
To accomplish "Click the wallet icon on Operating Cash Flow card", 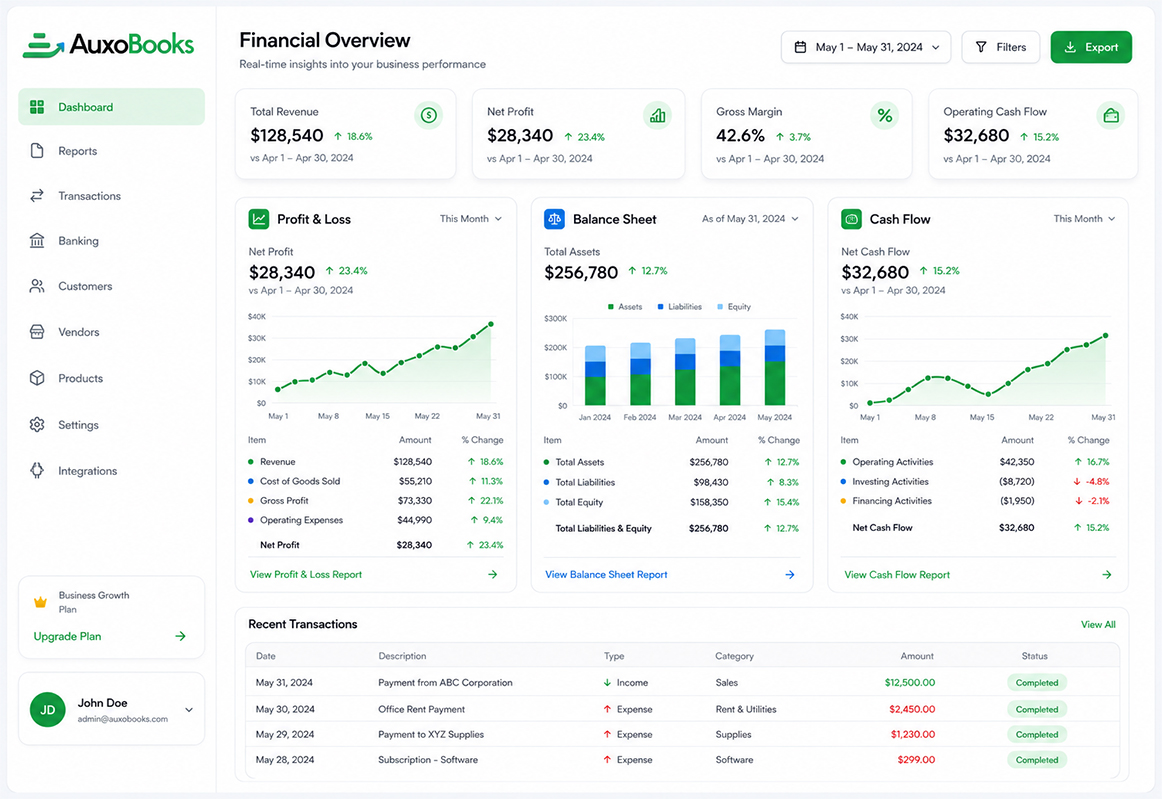I will coord(1111,115).
